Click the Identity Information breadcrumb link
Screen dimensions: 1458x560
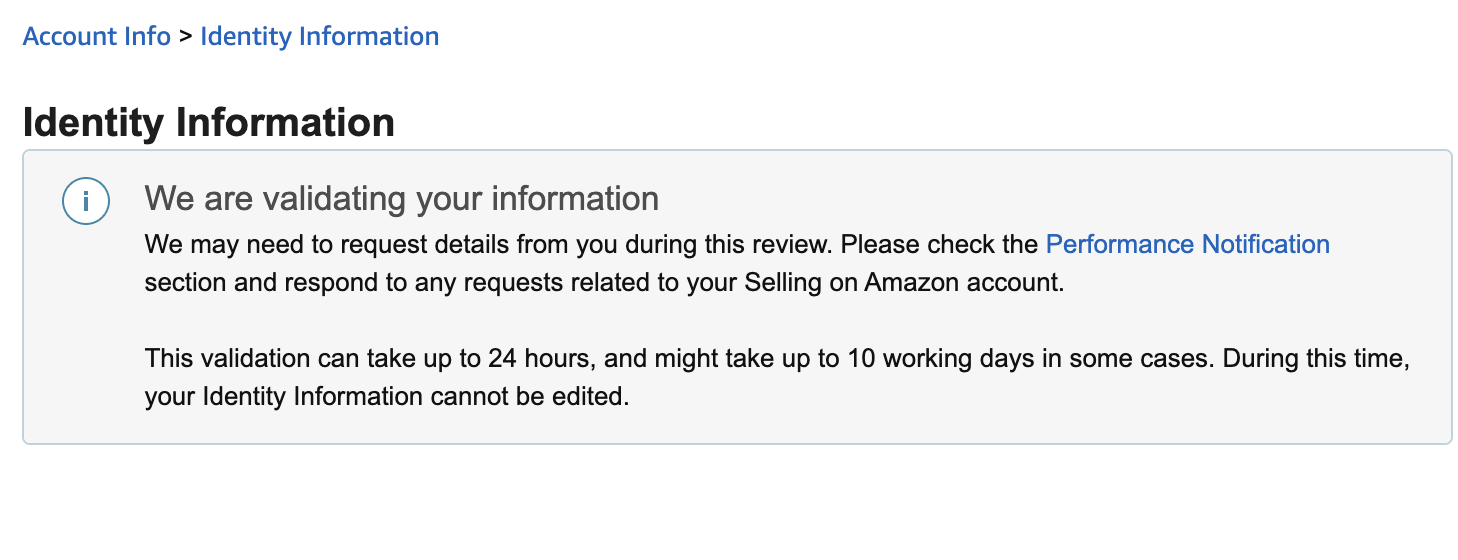[x=319, y=37]
